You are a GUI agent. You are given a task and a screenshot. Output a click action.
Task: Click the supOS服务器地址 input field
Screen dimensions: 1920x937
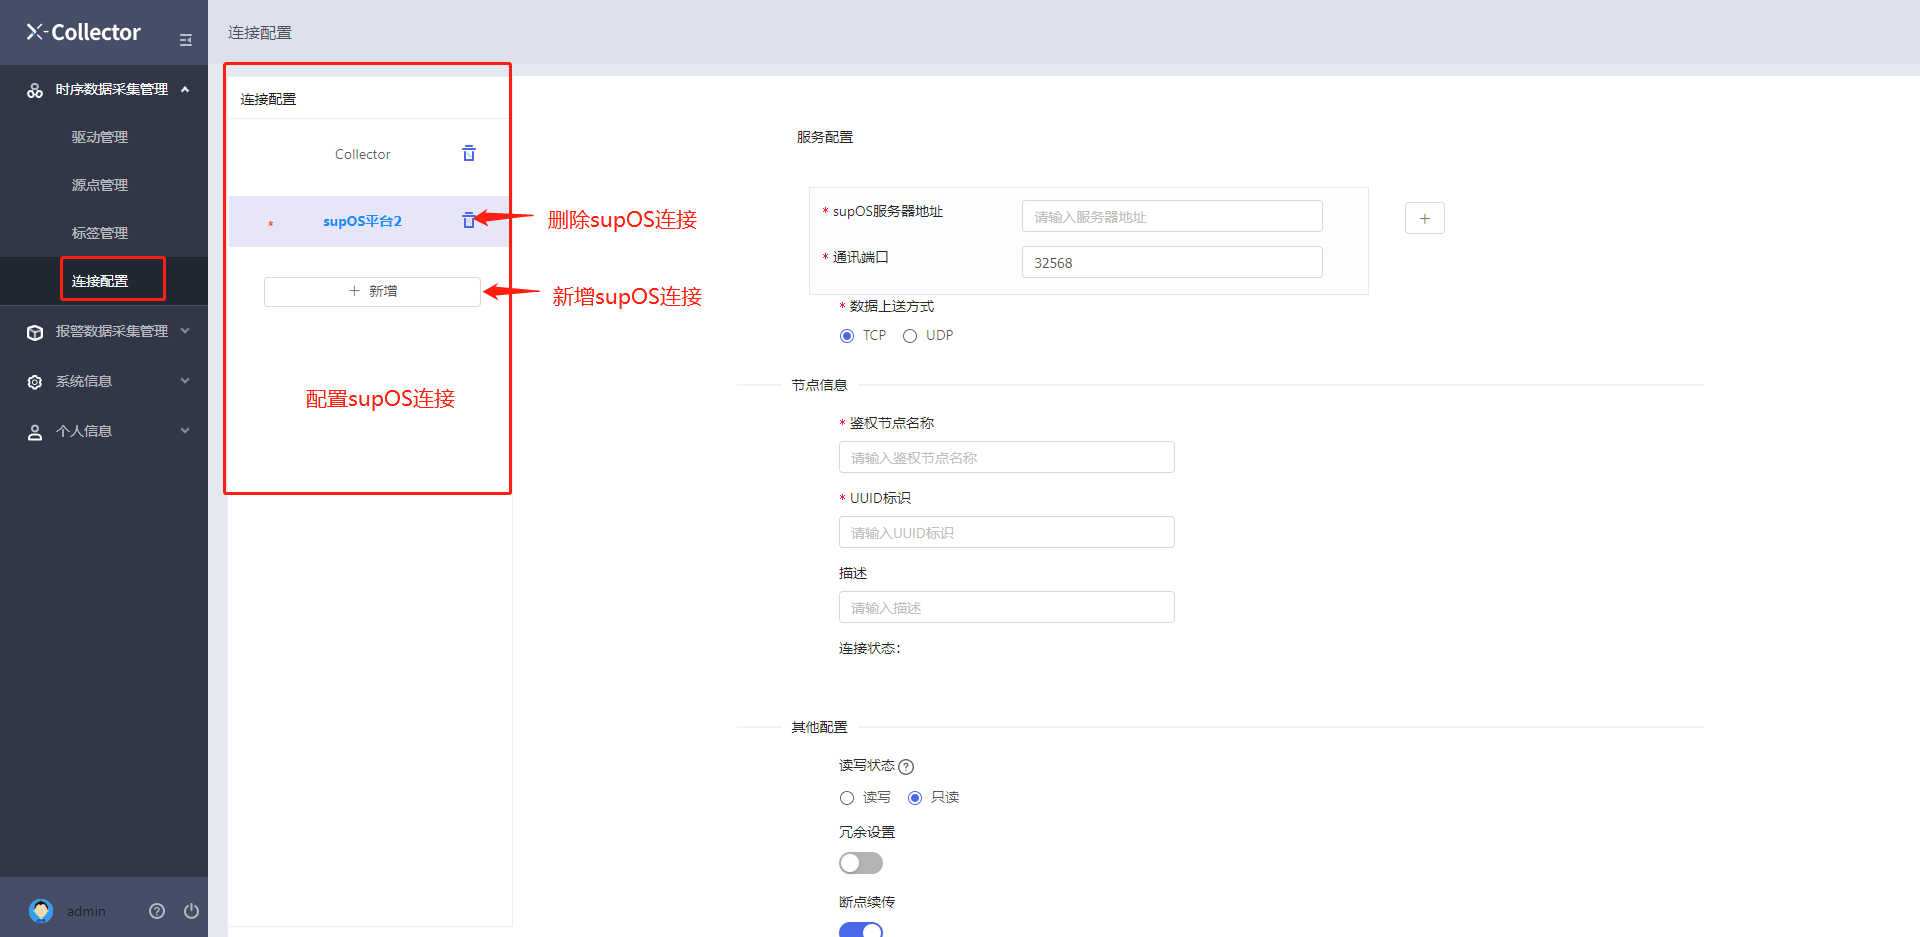click(x=1171, y=217)
